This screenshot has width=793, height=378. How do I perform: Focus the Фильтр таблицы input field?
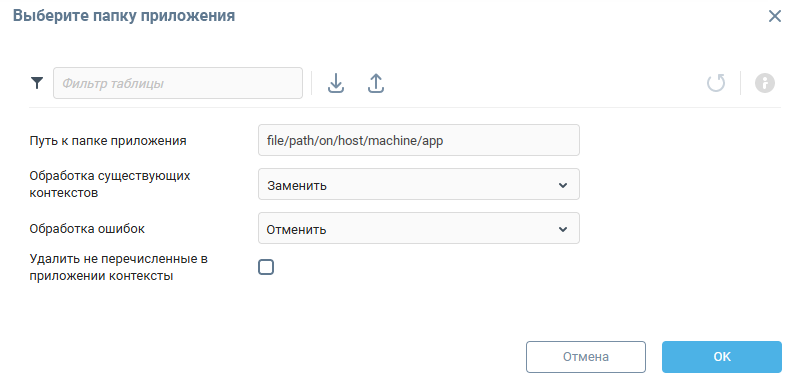click(178, 83)
